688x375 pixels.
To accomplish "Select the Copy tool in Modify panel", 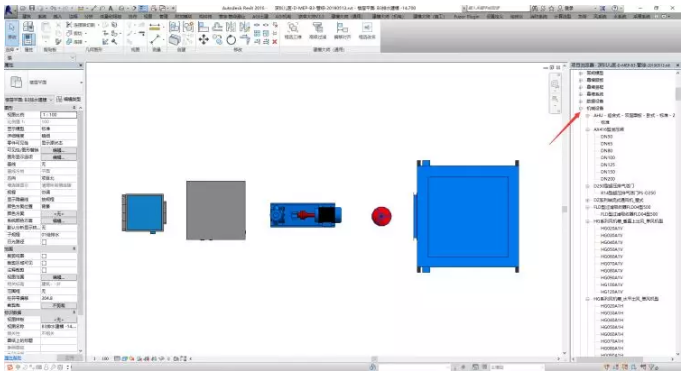I will [x=217, y=40].
